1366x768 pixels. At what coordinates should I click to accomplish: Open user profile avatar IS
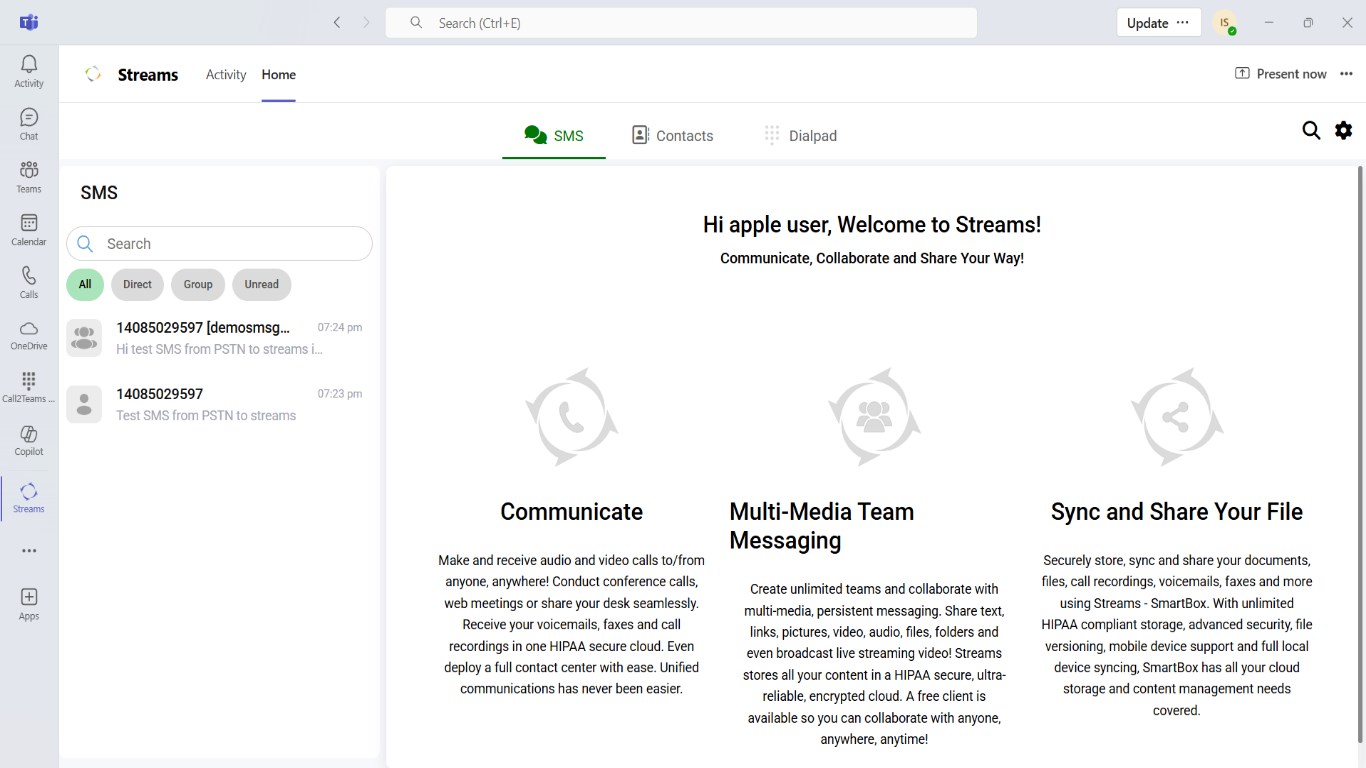[1225, 23]
